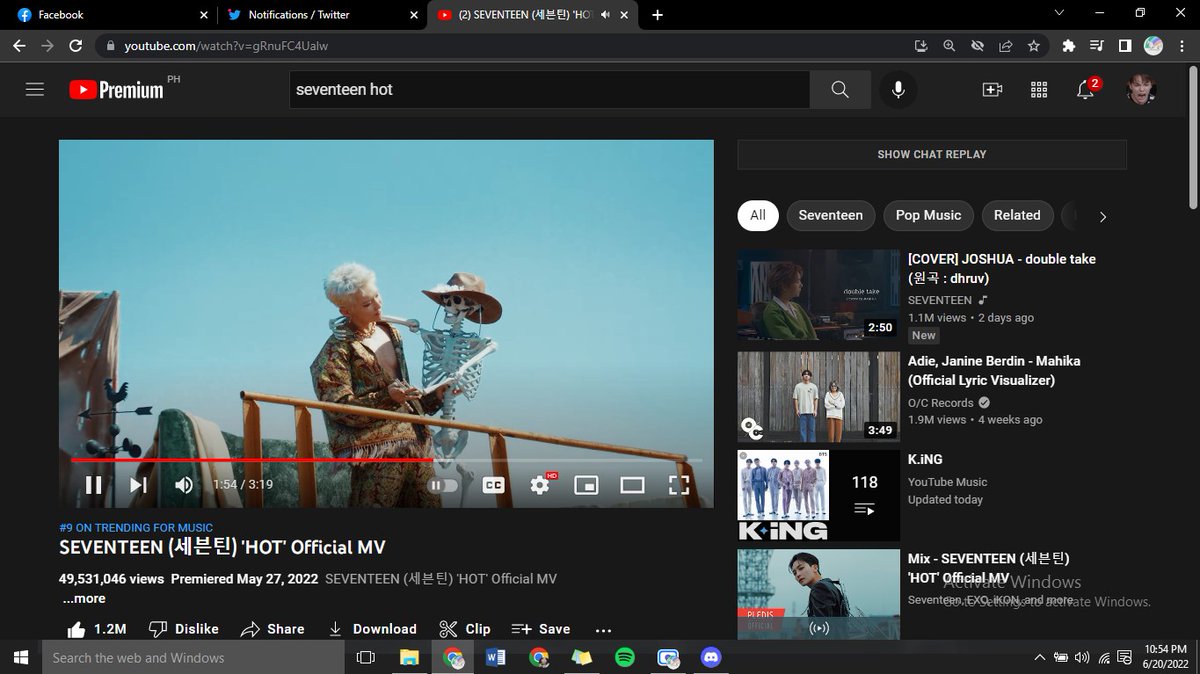Seek on the red video progress bar
Screen dimensions: 1200x674
(386, 460)
